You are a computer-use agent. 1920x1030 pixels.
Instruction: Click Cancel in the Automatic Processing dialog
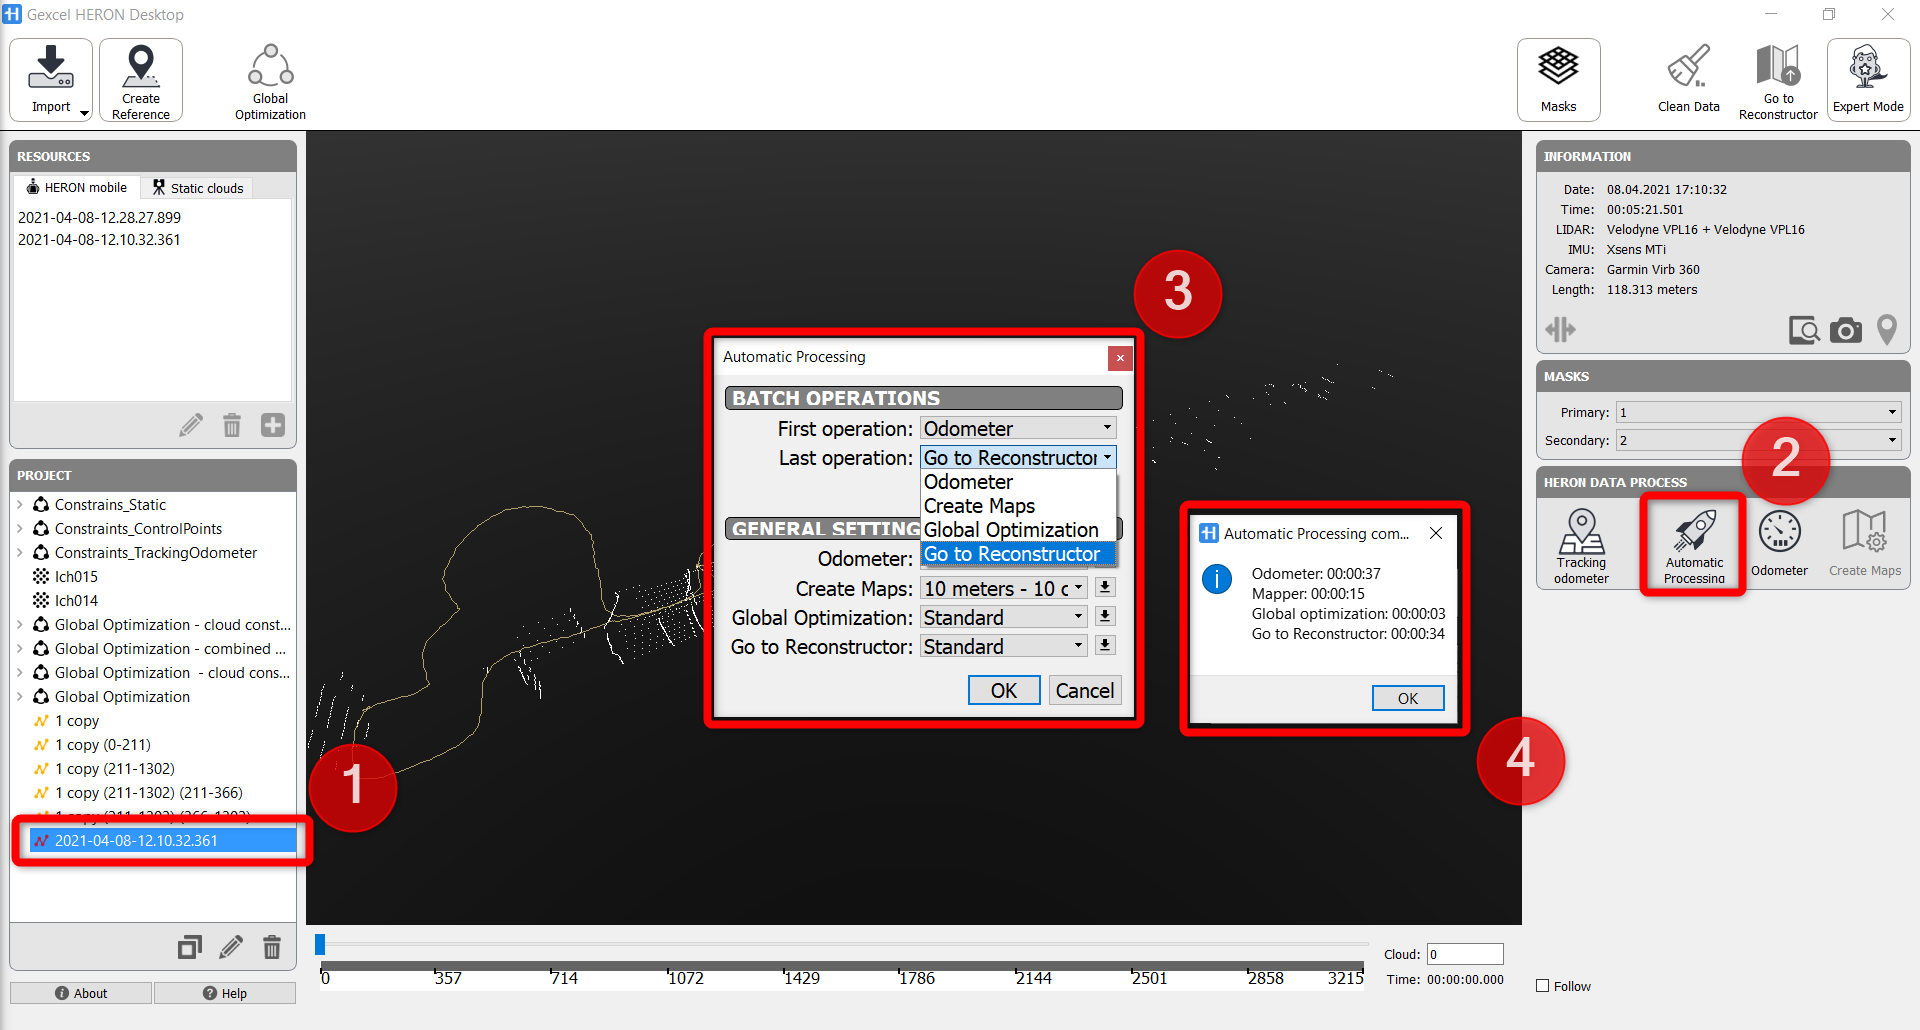(x=1084, y=691)
